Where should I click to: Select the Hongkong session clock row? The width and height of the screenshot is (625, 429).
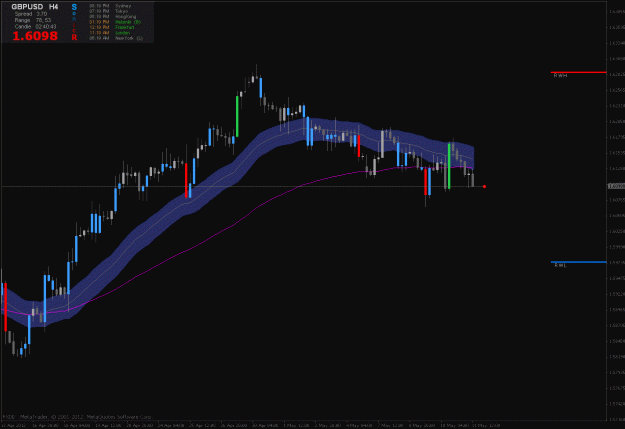[x=112, y=17]
